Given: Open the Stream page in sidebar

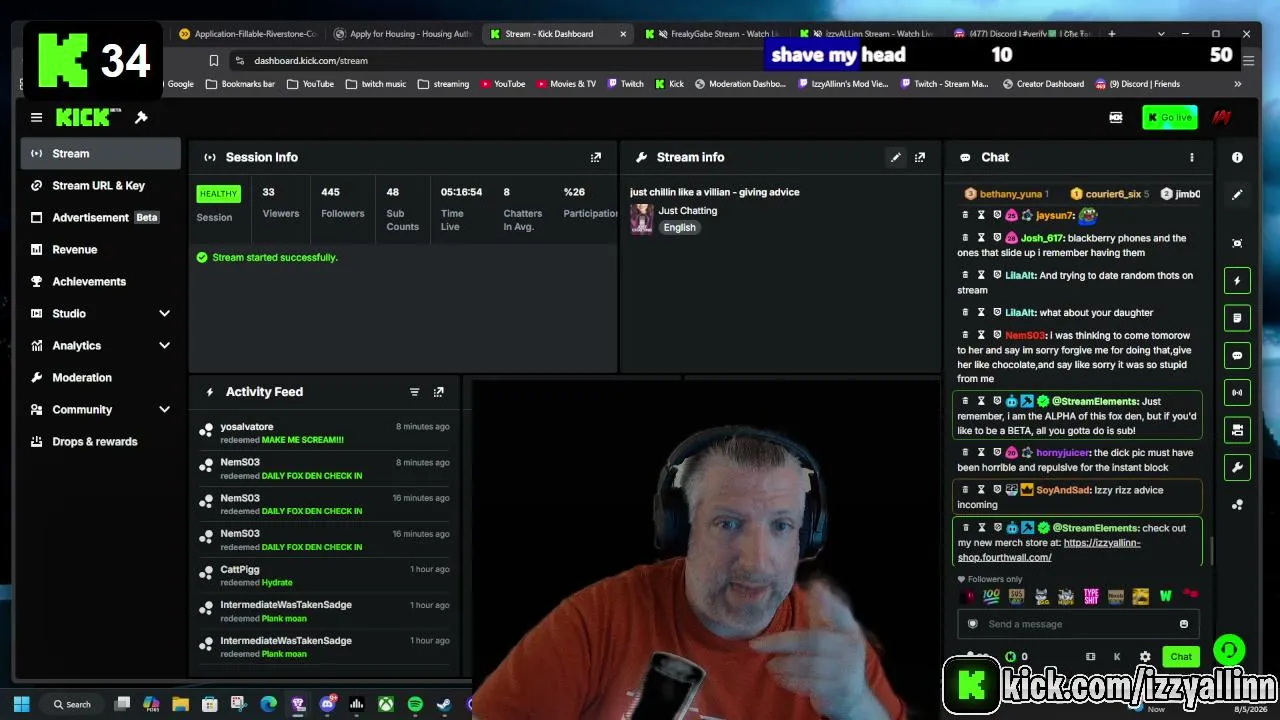Looking at the screenshot, I should (100, 153).
